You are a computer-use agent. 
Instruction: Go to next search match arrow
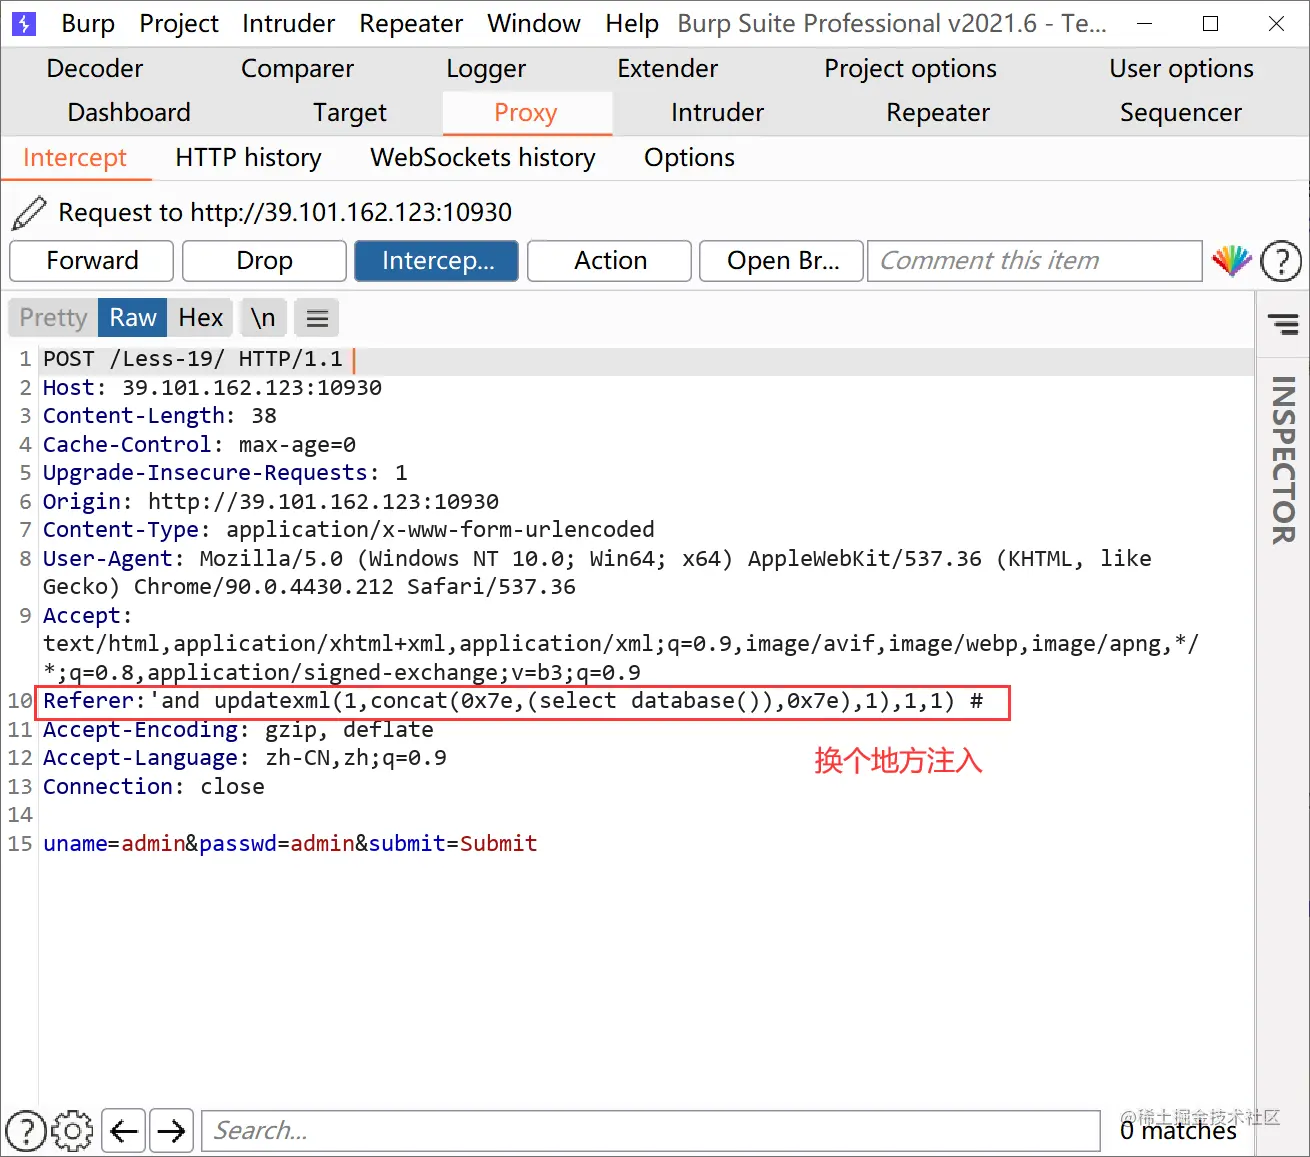172,1131
